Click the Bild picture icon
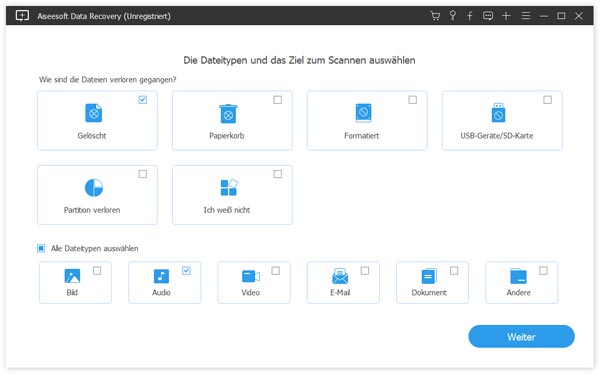Image resolution: width=600 pixels, height=374 pixels. tap(72, 276)
